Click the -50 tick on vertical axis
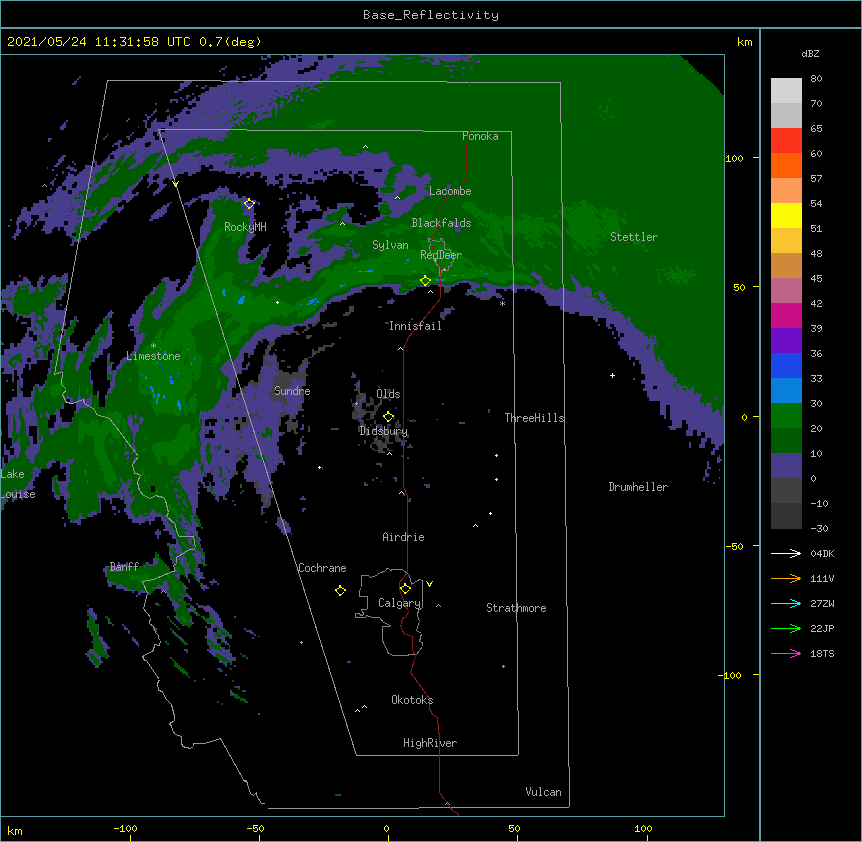862x842 pixels. point(734,546)
